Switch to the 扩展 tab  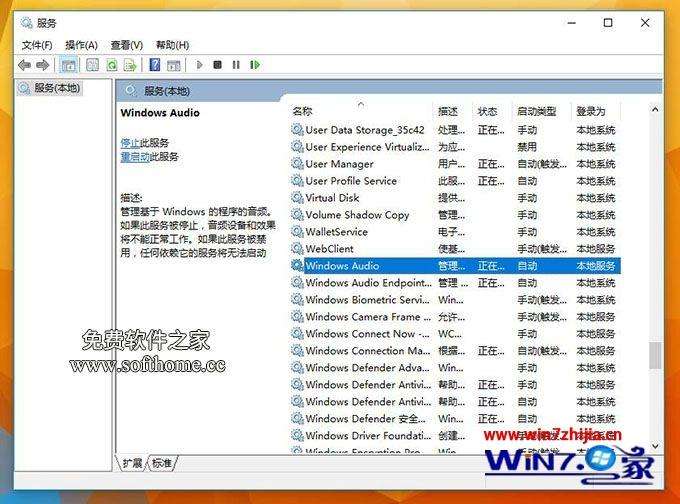pyautogui.click(x=132, y=463)
